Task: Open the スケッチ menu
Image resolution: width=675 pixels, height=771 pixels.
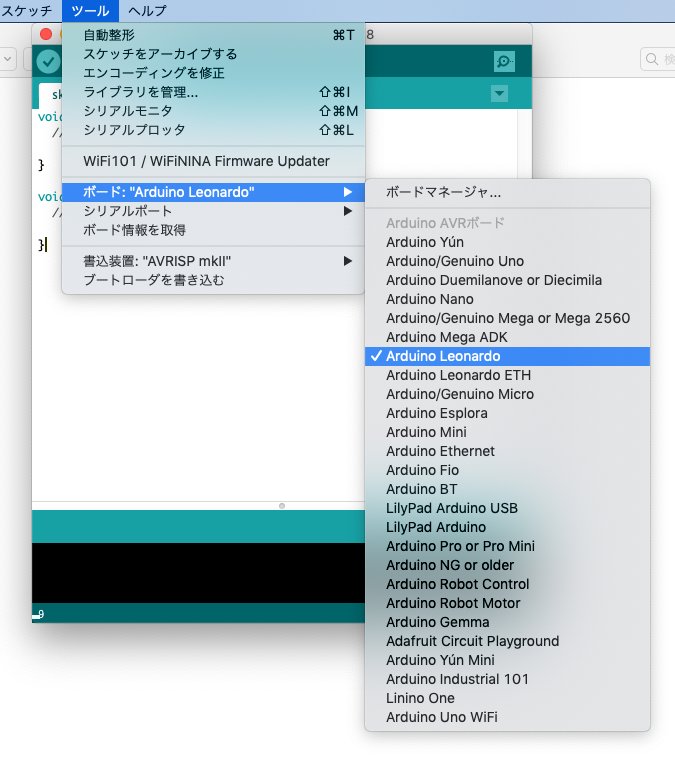Action: click(x=27, y=10)
